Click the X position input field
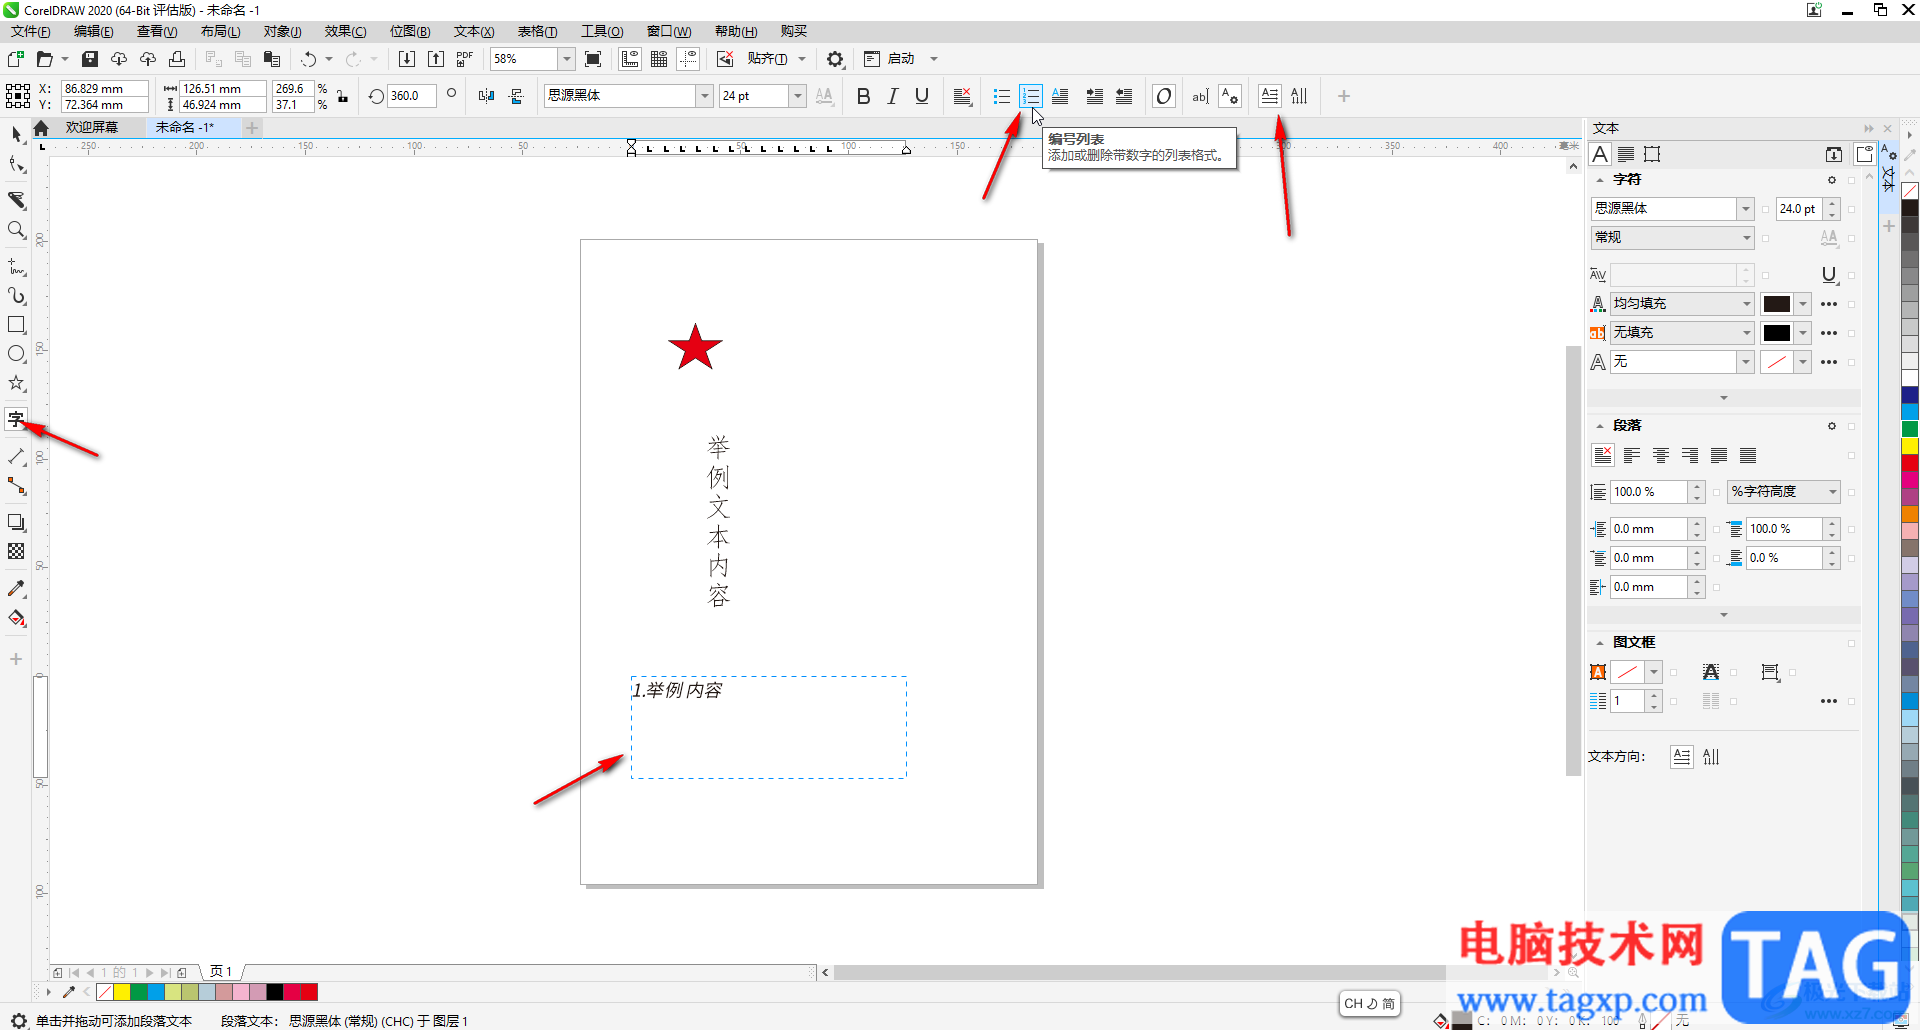Screen dimensions: 1920x1030 (x=104, y=89)
